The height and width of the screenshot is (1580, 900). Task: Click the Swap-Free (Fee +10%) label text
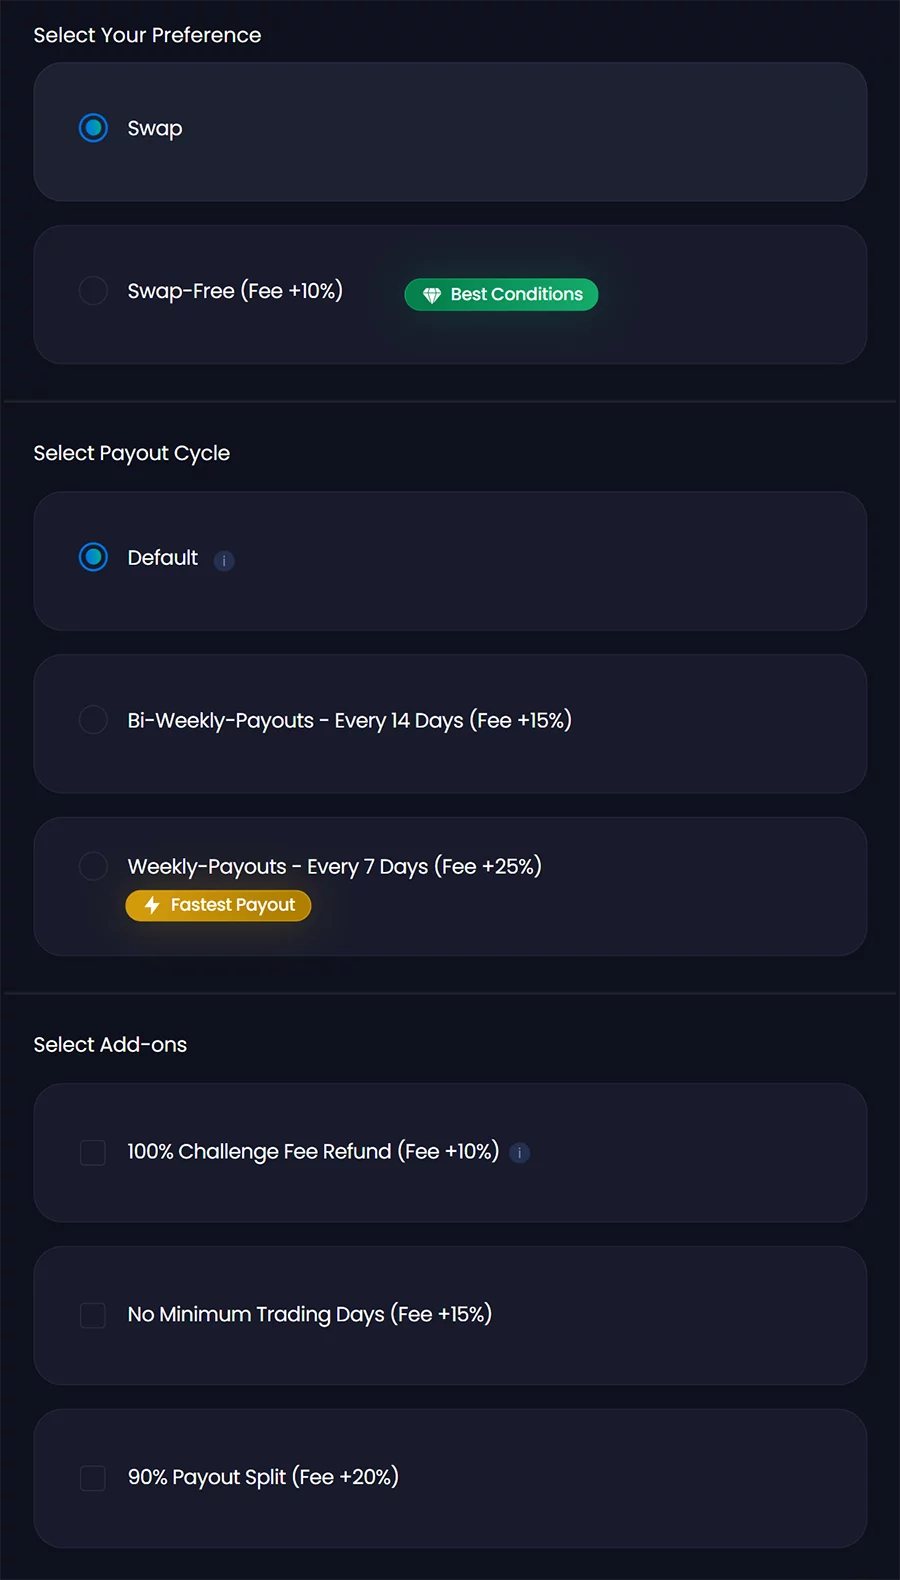click(235, 291)
